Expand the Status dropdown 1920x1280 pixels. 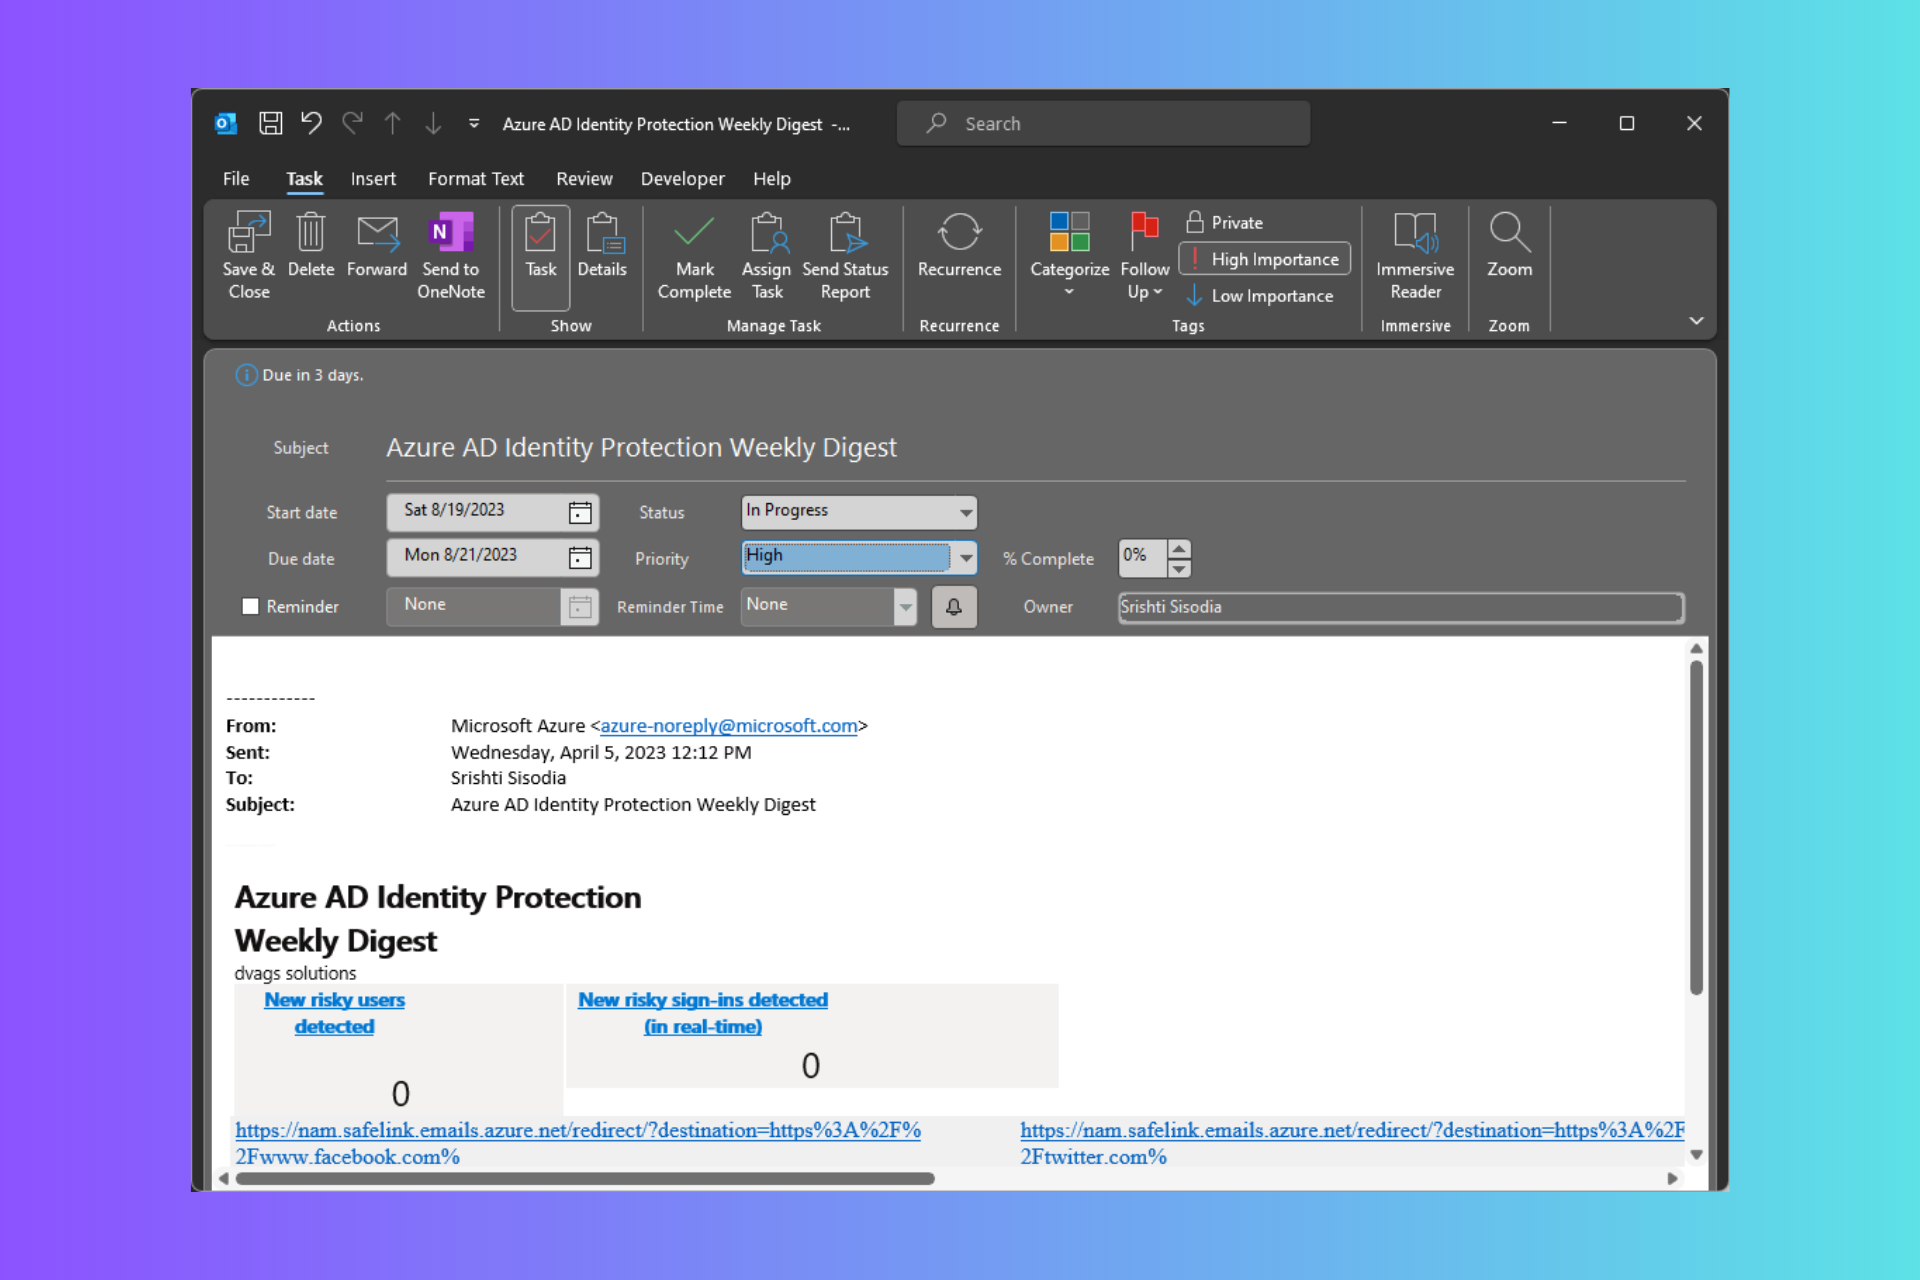pyautogui.click(x=964, y=512)
